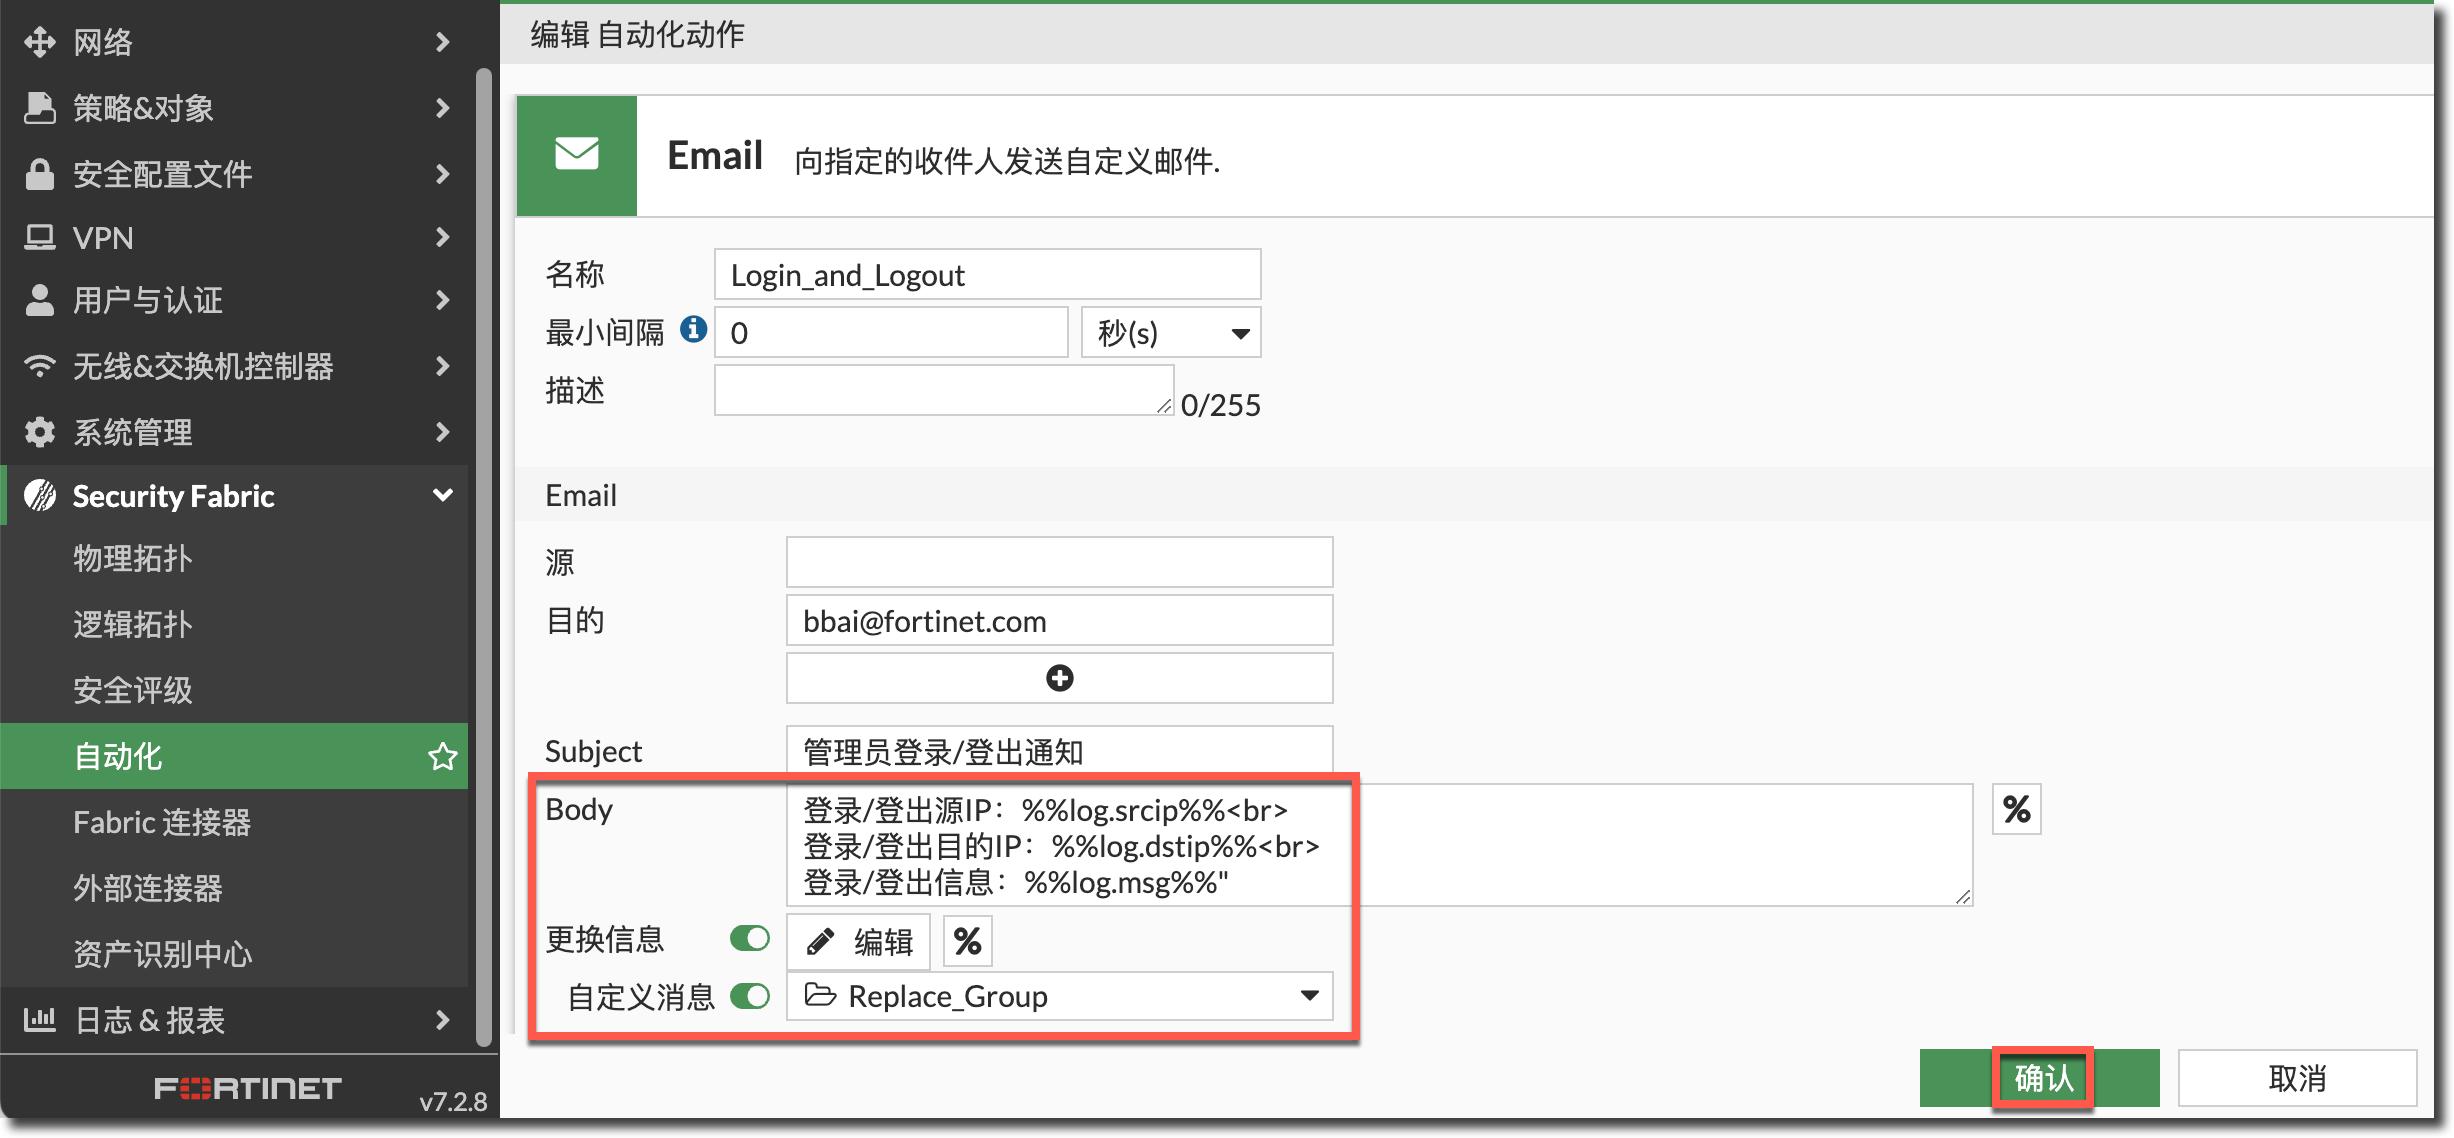Screen dimensions: 2454x1138
Task: Click the gear icon for 系统管理
Action: click(x=40, y=432)
